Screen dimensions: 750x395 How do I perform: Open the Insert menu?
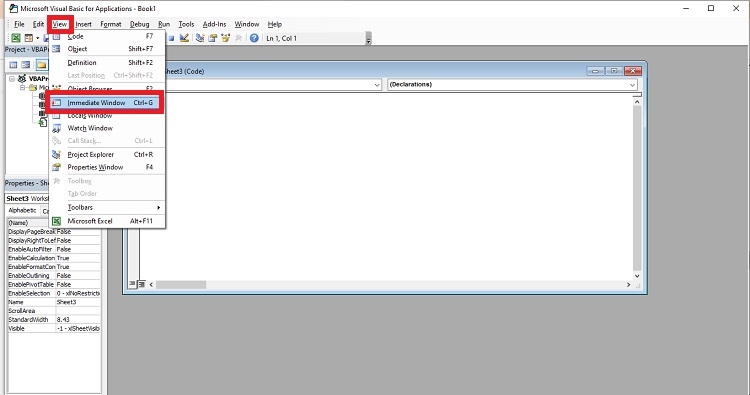pyautogui.click(x=83, y=24)
